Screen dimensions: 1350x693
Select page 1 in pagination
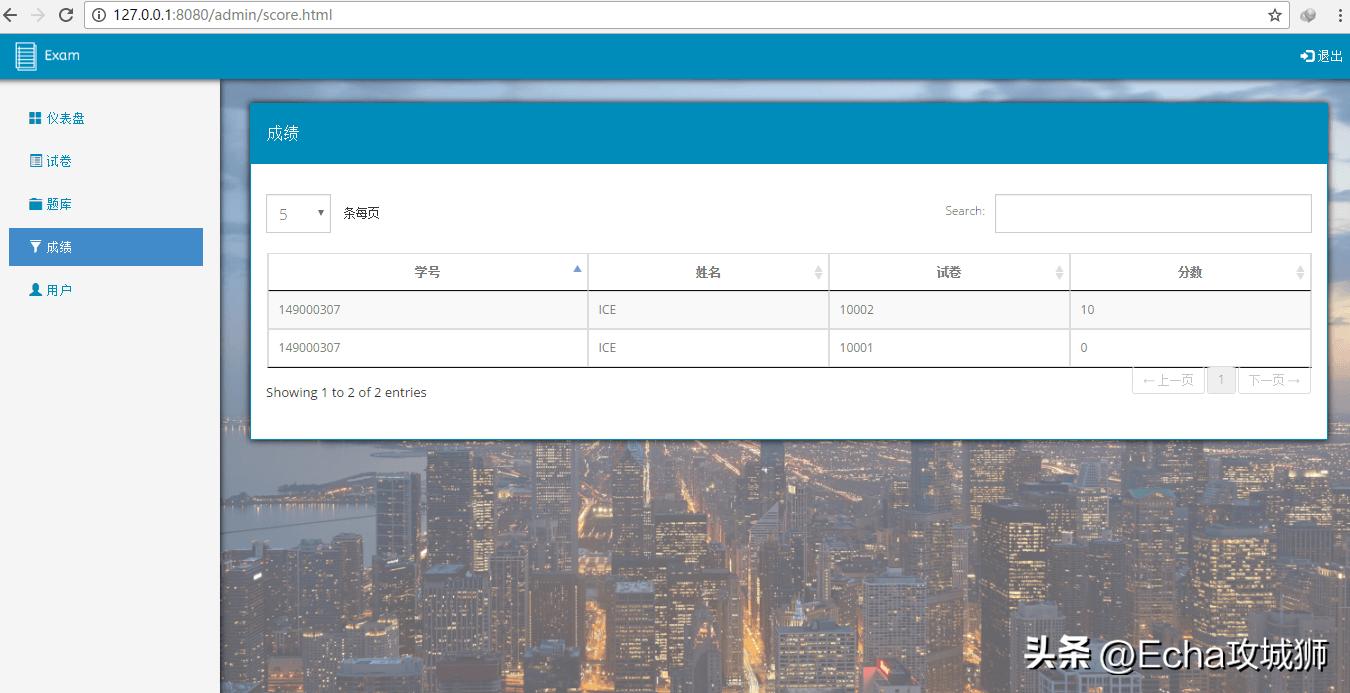(x=1221, y=381)
